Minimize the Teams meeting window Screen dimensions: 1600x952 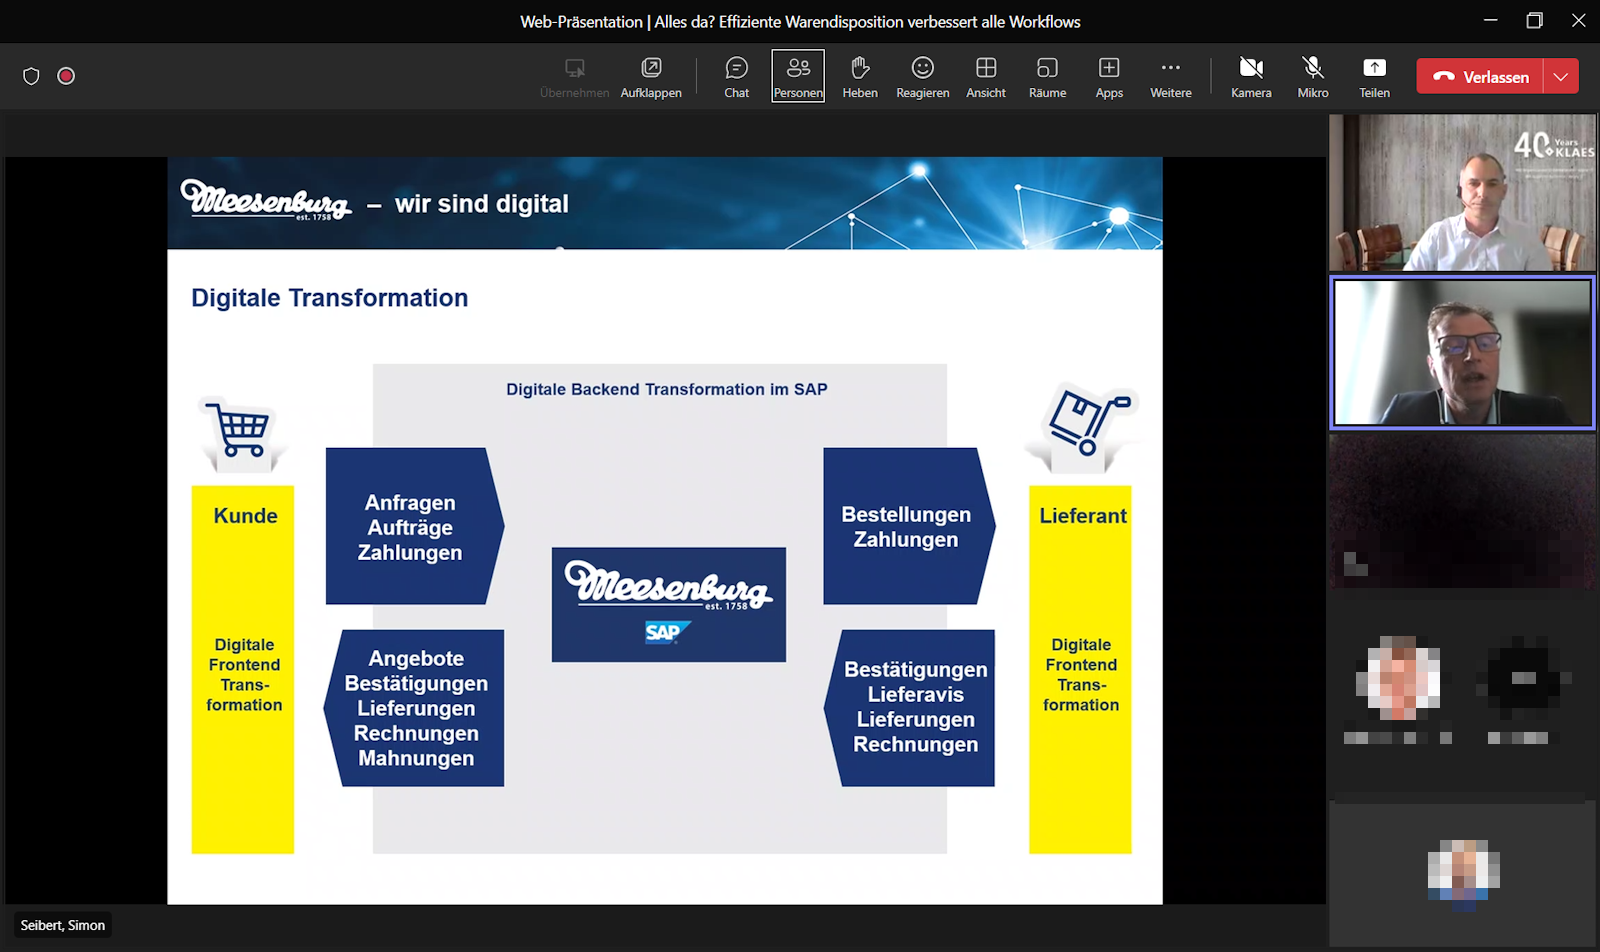point(1491,20)
